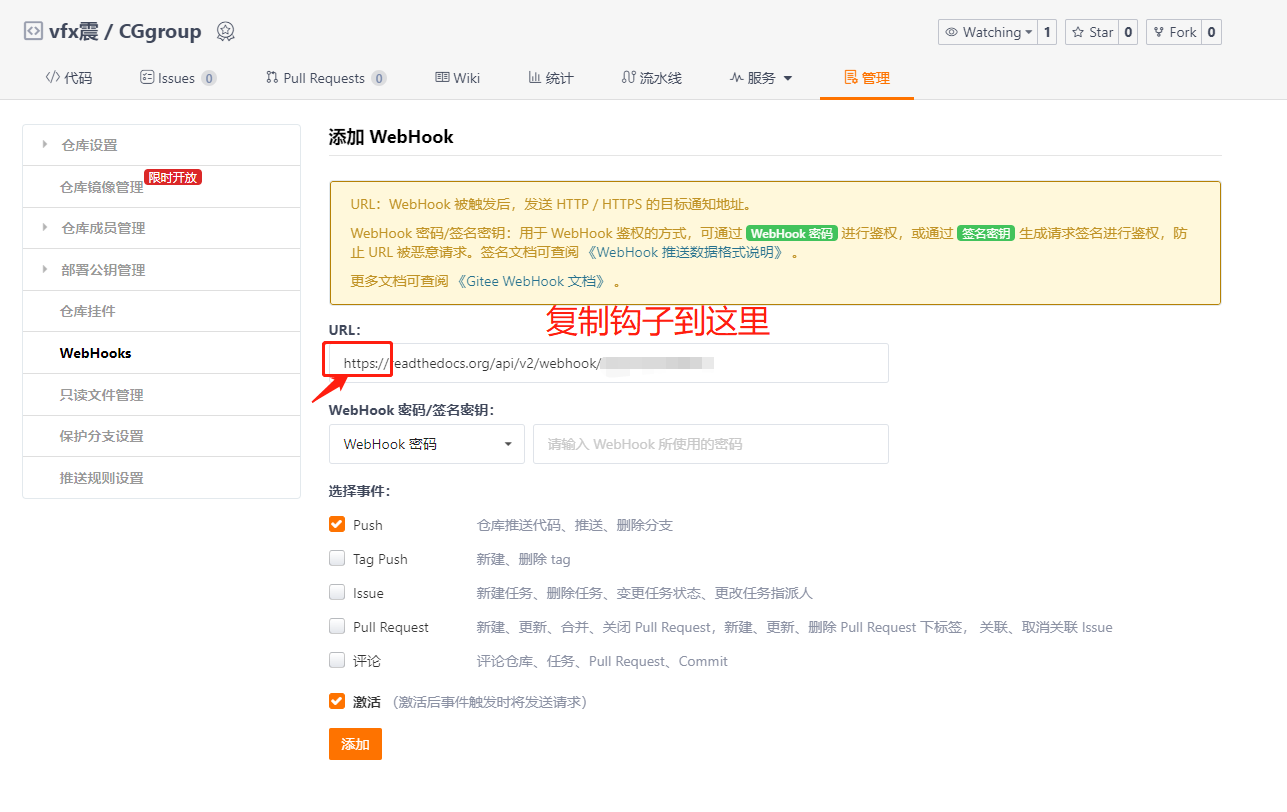Expand 部署公钥管理 in sidebar
Image resolution: width=1287 pixels, height=812 pixels.
(x=161, y=270)
